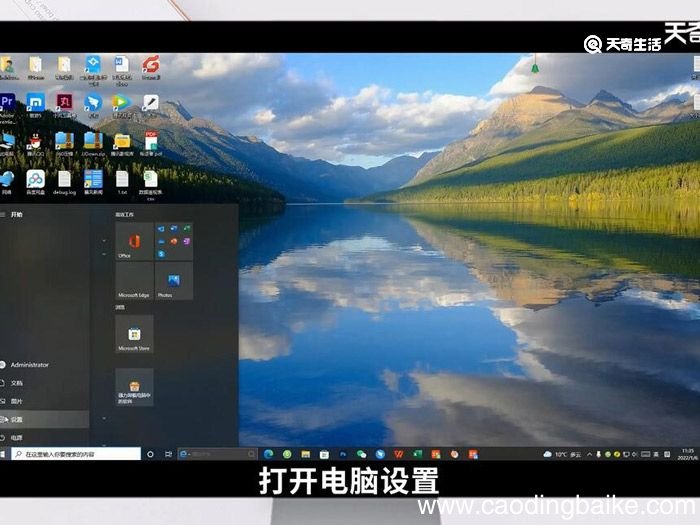Open the Tencent Video play icon shortcut

pos(121,106)
